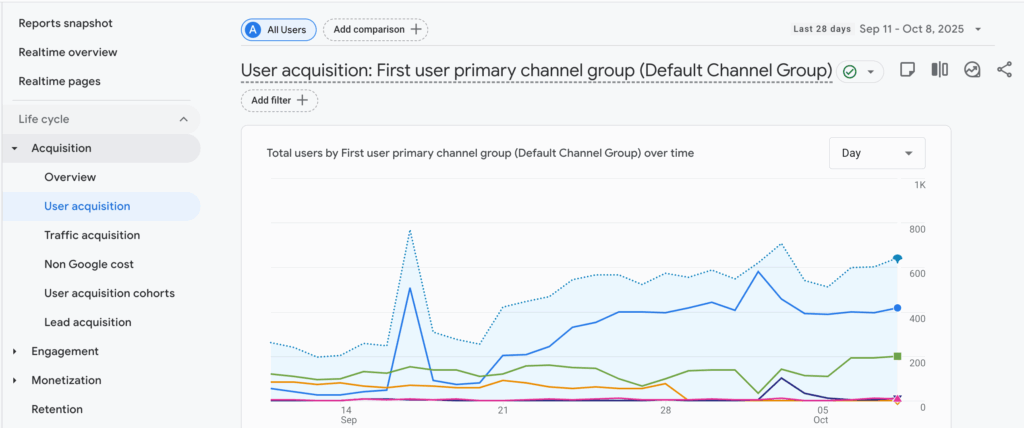Open the annotations note icon

[907, 70]
